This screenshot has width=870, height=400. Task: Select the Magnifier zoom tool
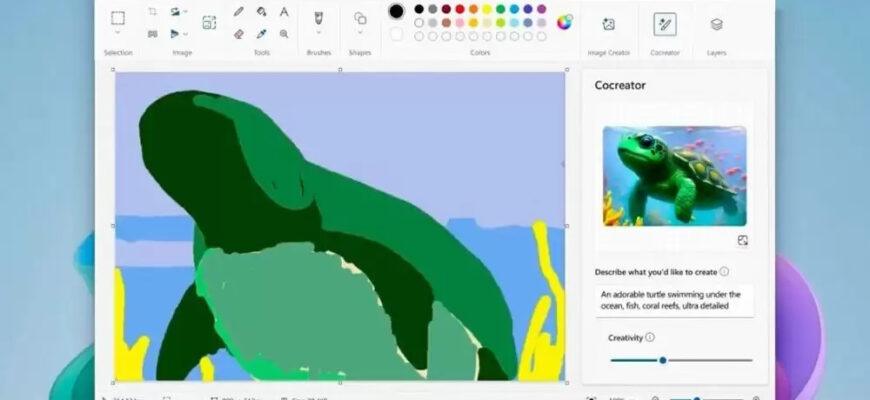[284, 34]
